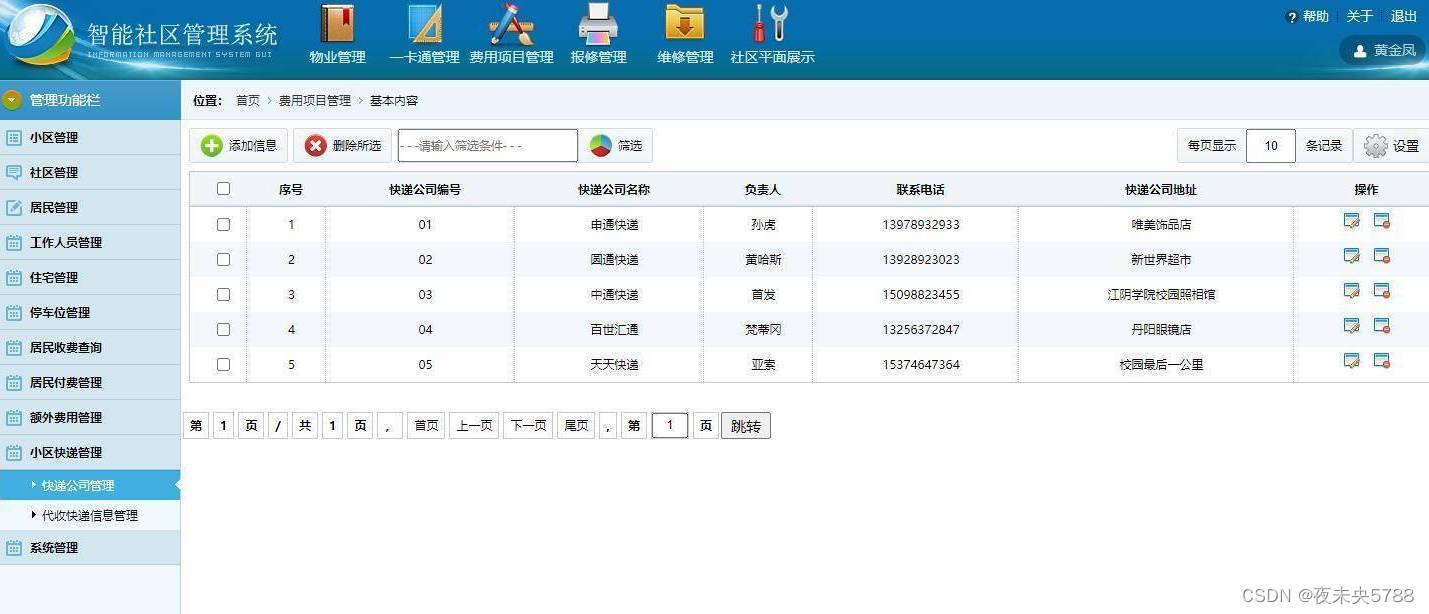Viewport: 1429px width, 614px height.
Task: Go to 首页 in breadcrumb
Action: pos(248,101)
